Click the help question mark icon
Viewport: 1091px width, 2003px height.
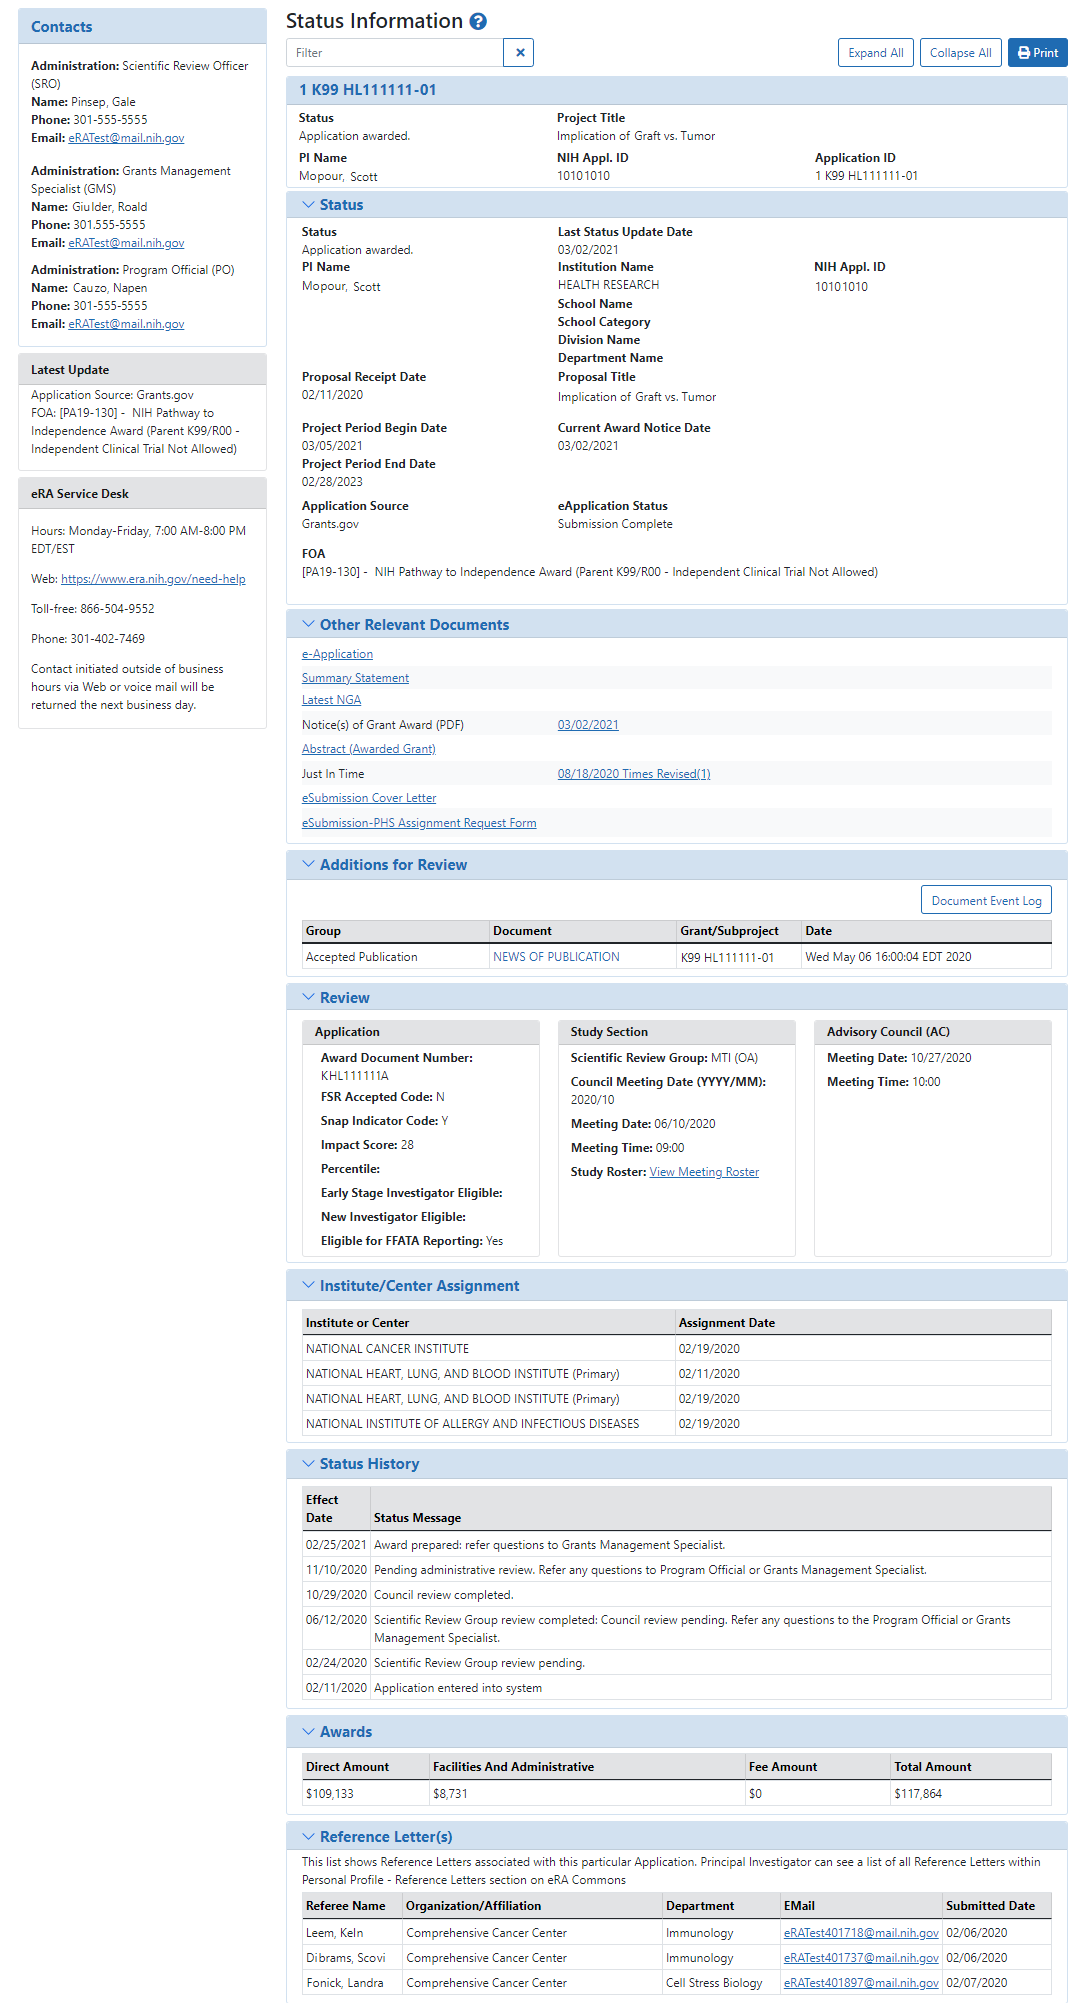478,22
